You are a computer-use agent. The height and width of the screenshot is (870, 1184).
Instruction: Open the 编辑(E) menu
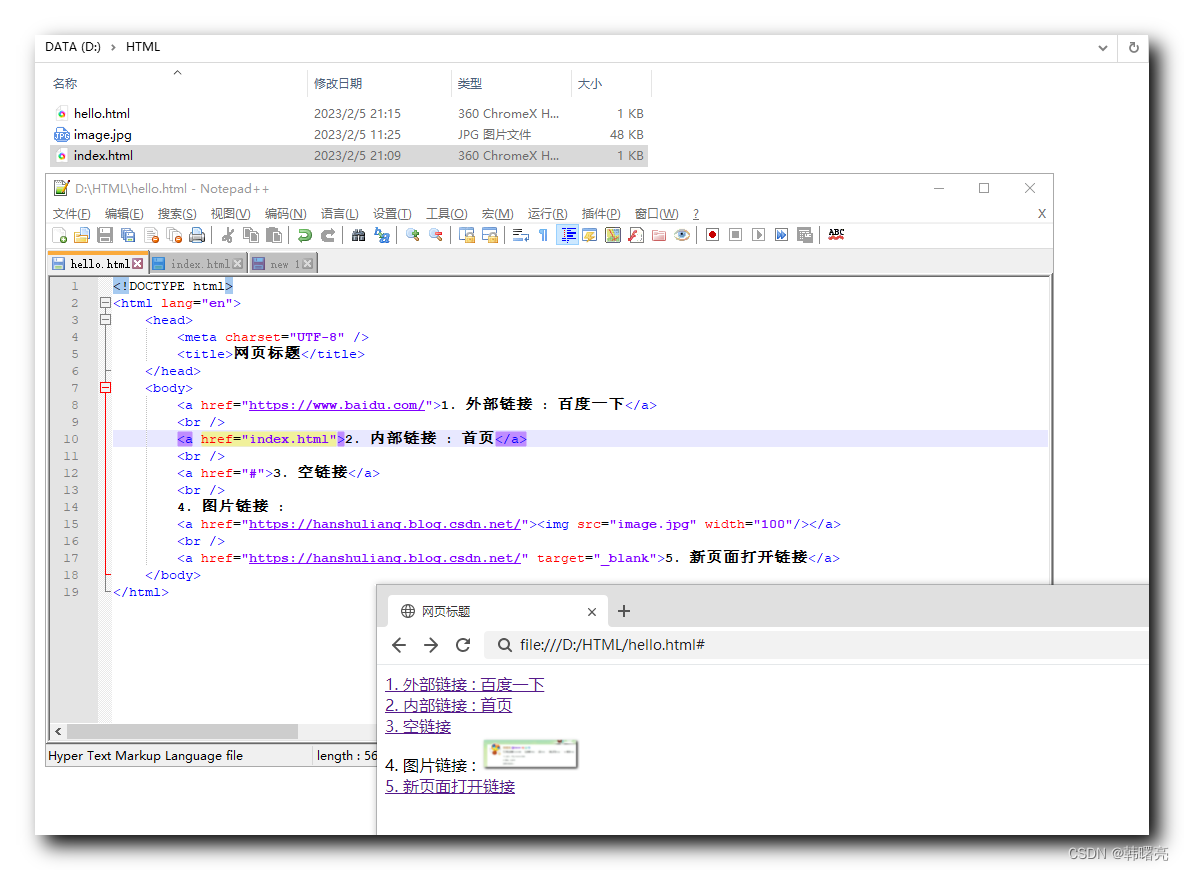pos(124,214)
